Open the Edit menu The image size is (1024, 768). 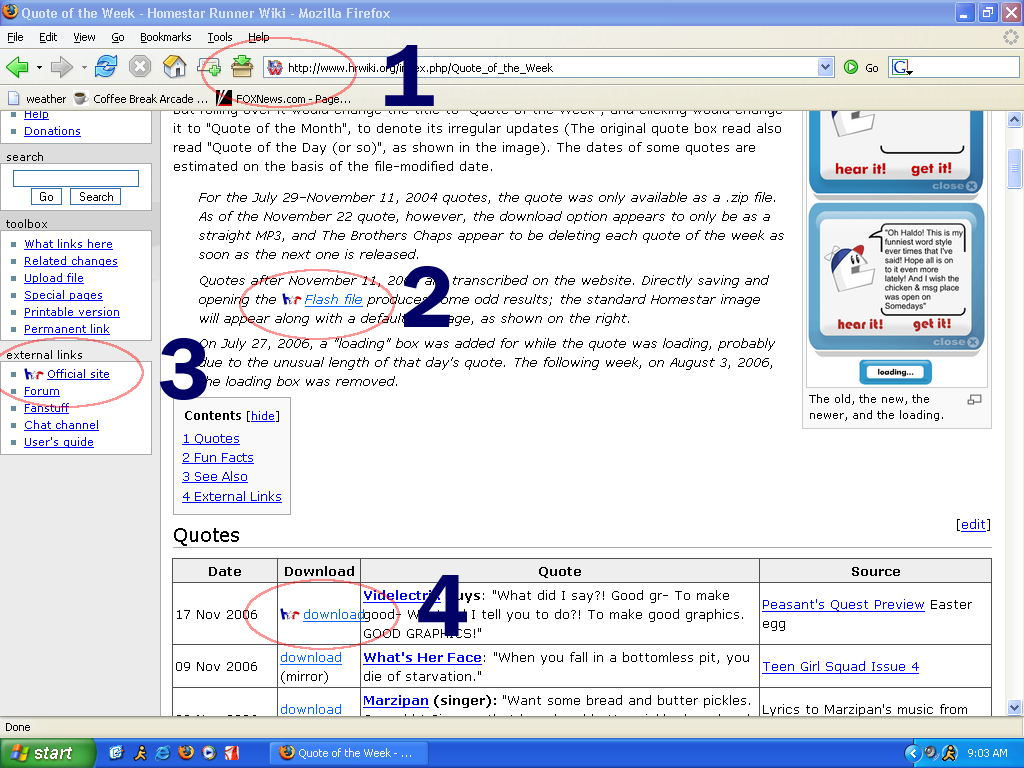[x=48, y=37]
